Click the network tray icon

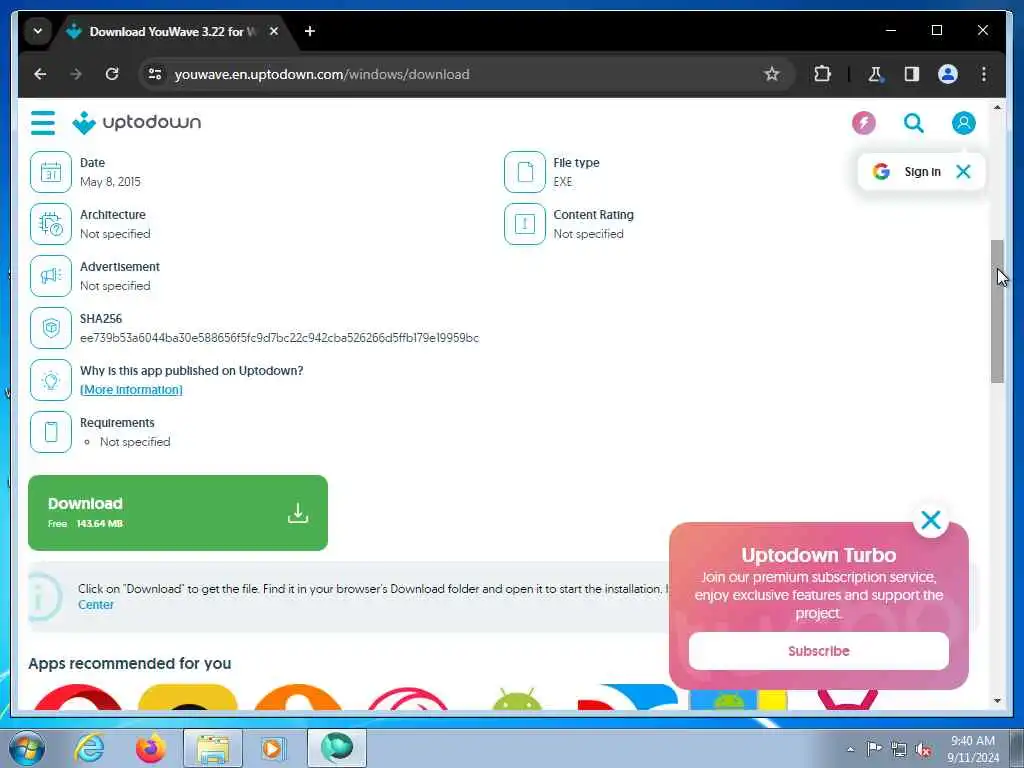[899, 750]
